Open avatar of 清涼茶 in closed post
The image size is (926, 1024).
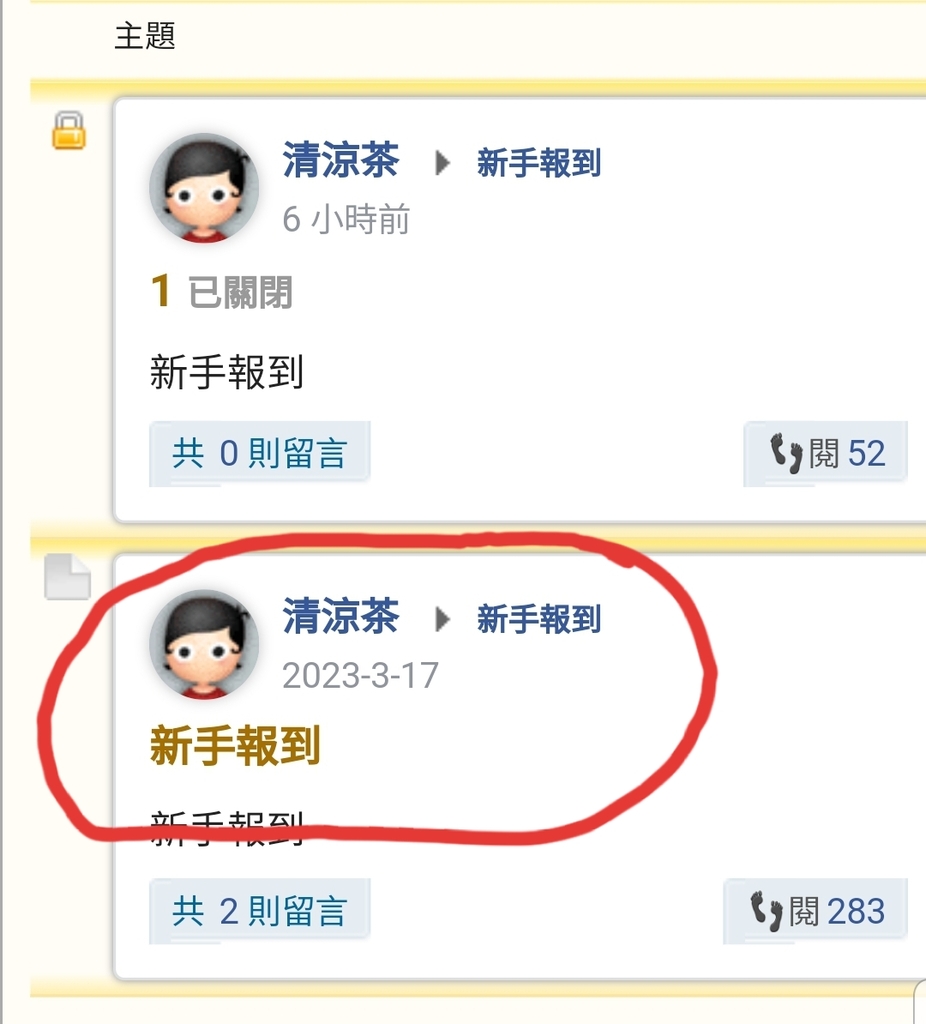204,188
